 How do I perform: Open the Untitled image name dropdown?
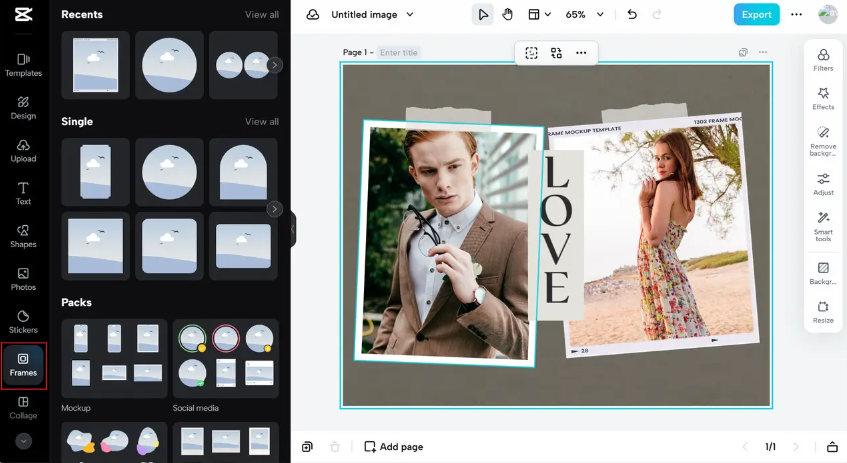click(373, 15)
